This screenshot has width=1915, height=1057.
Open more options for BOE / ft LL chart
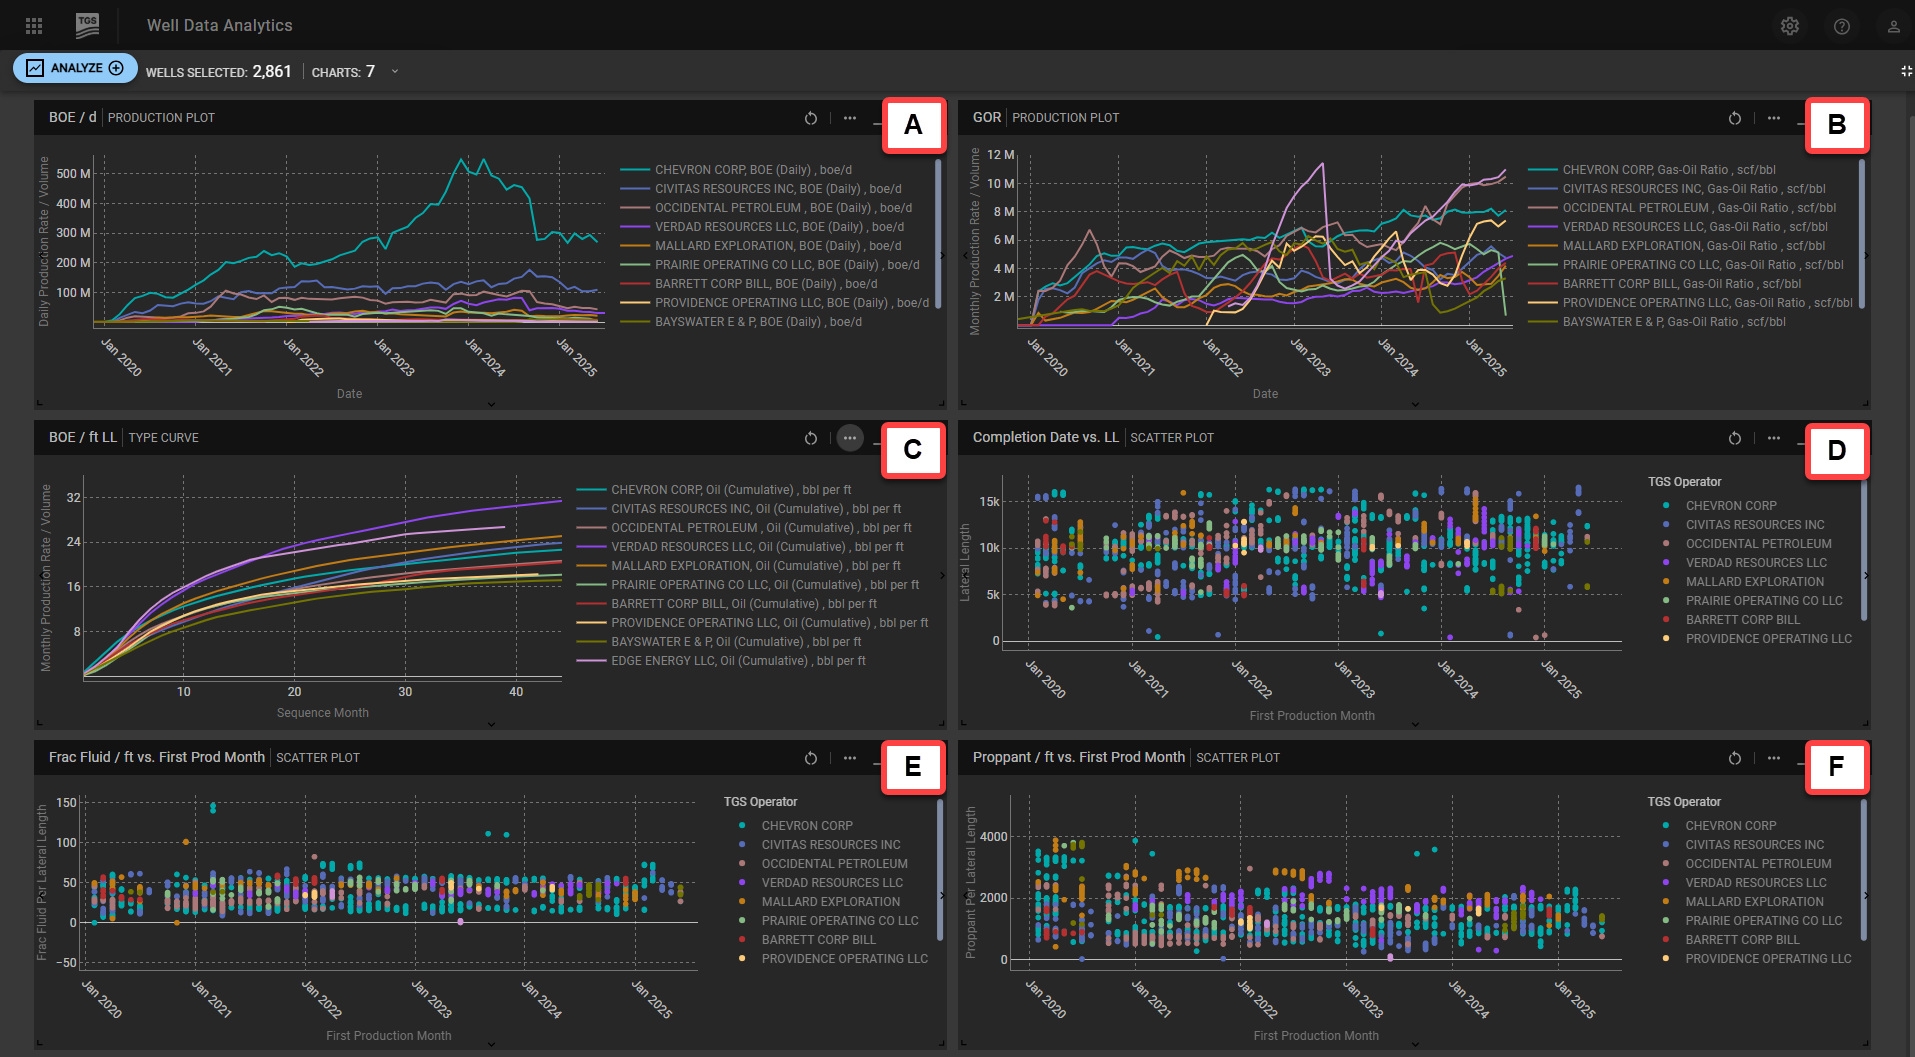pyautogui.click(x=849, y=438)
